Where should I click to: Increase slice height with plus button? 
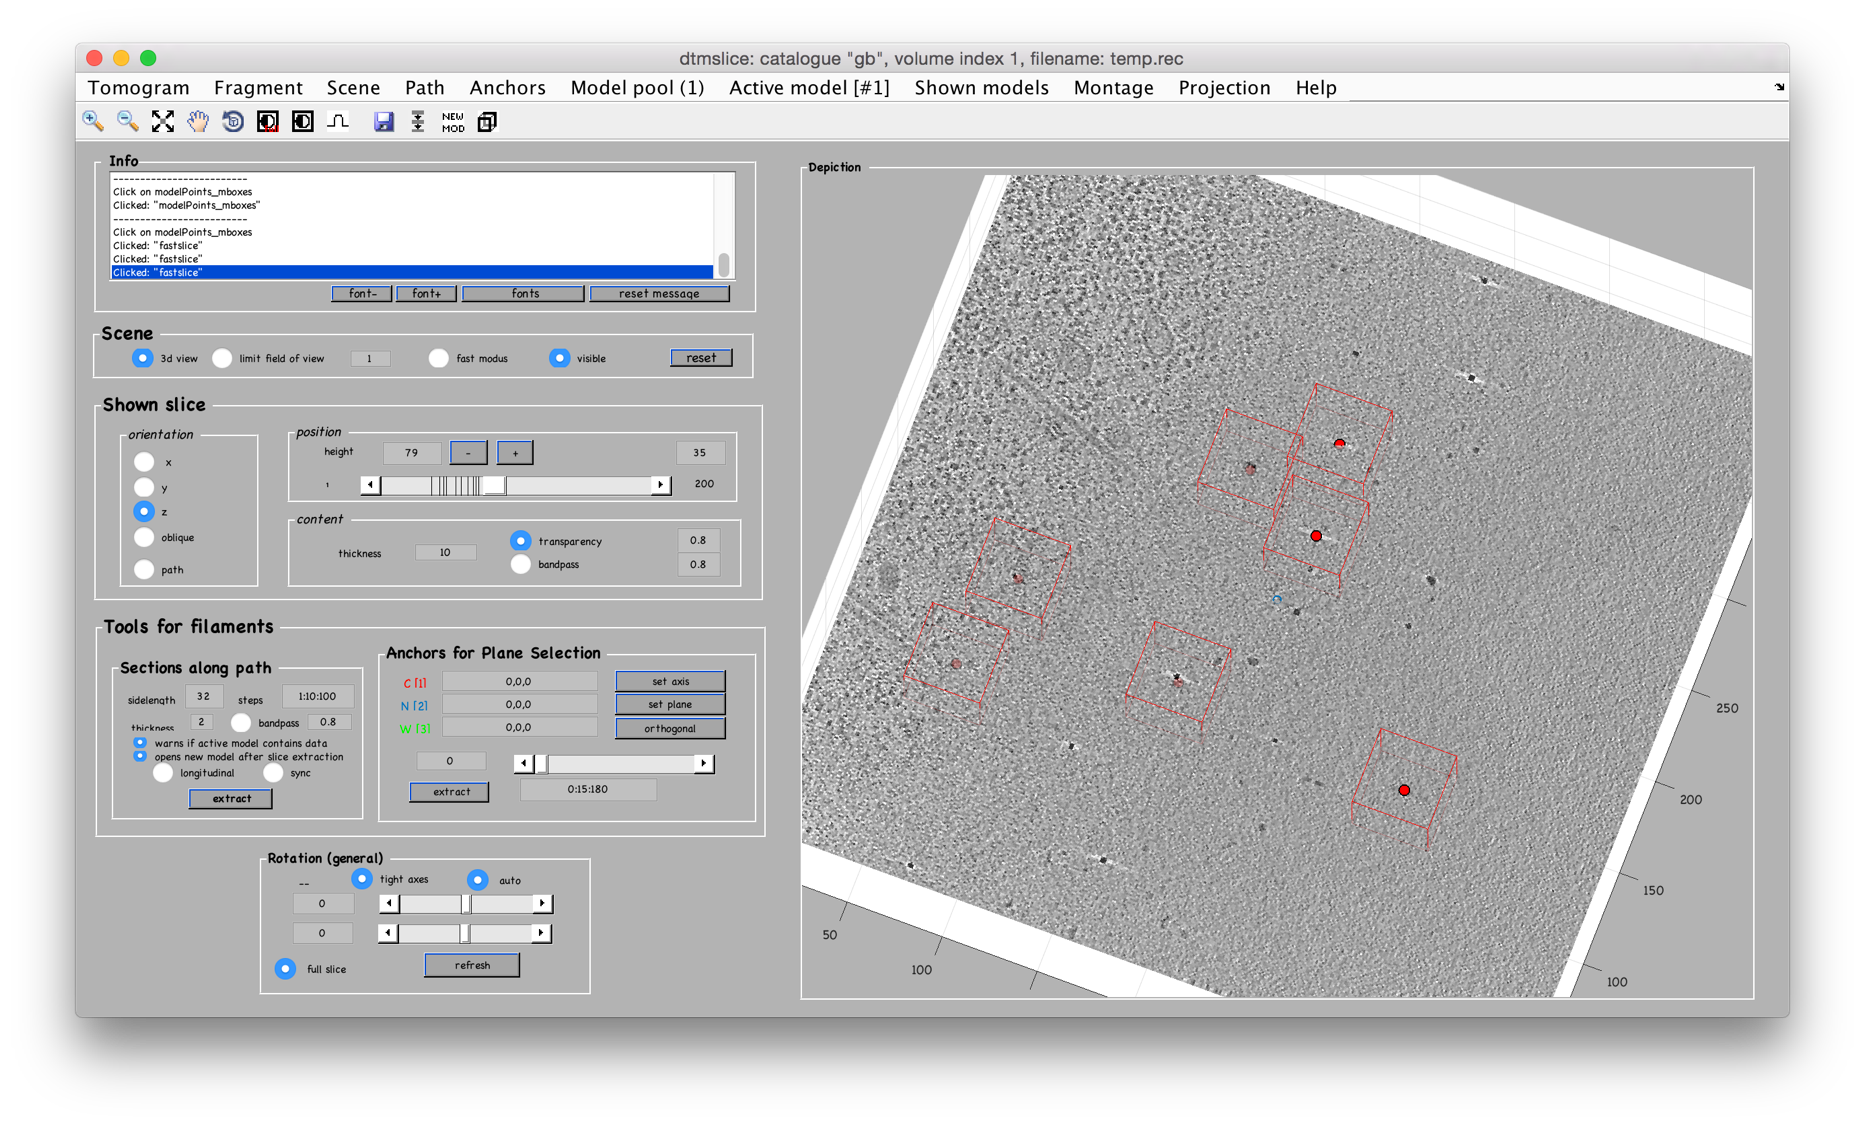pos(515,453)
